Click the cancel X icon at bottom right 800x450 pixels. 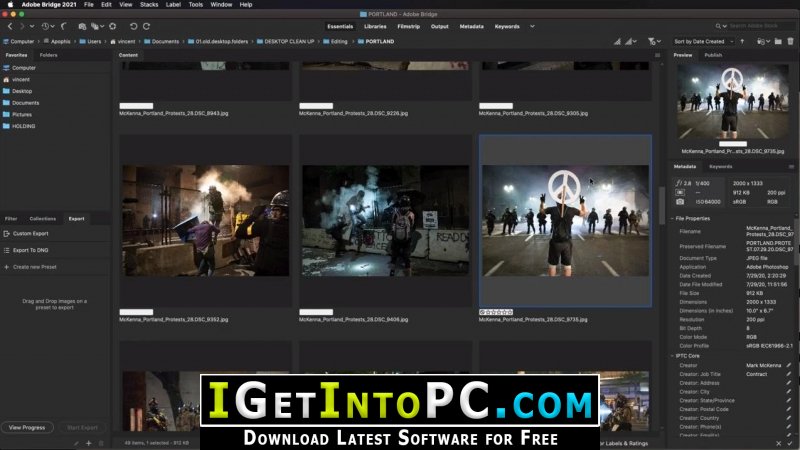point(779,443)
